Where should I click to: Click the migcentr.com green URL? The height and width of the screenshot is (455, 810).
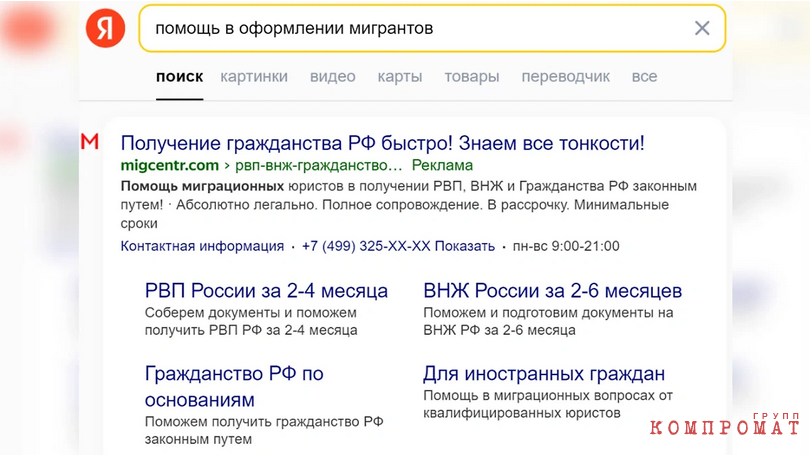click(169, 165)
